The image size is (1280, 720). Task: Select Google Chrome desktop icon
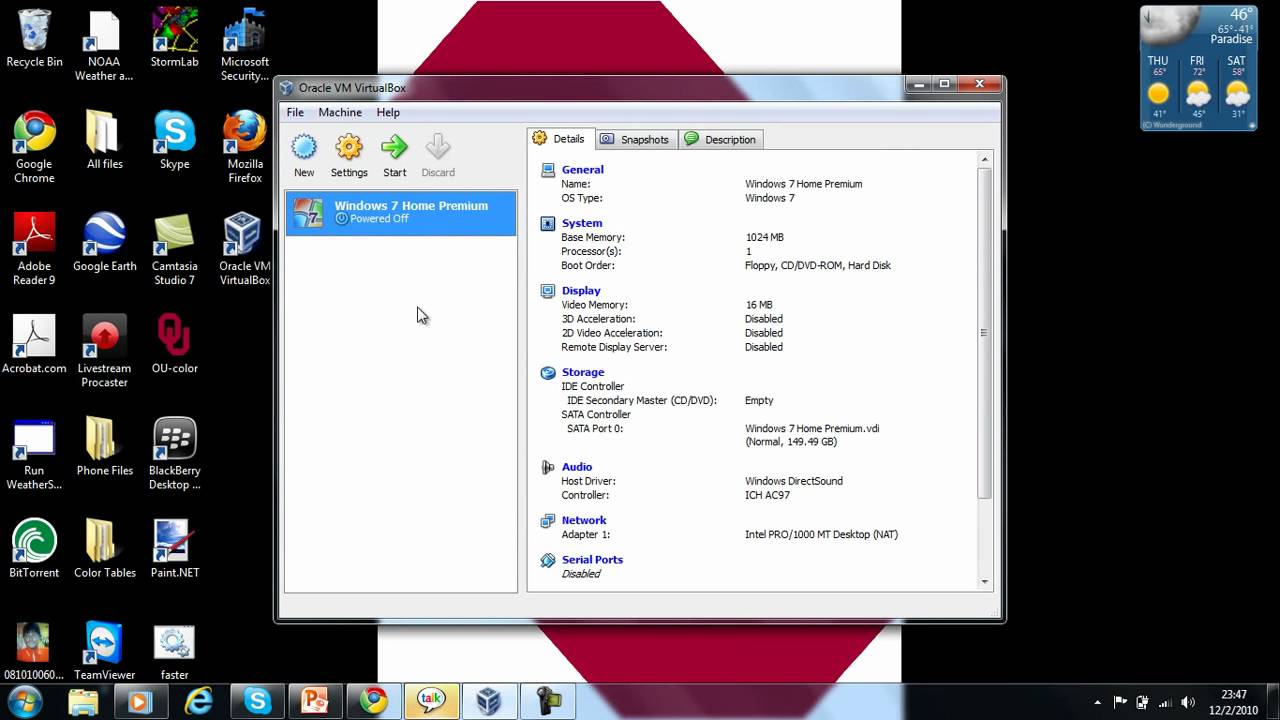coord(34,147)
